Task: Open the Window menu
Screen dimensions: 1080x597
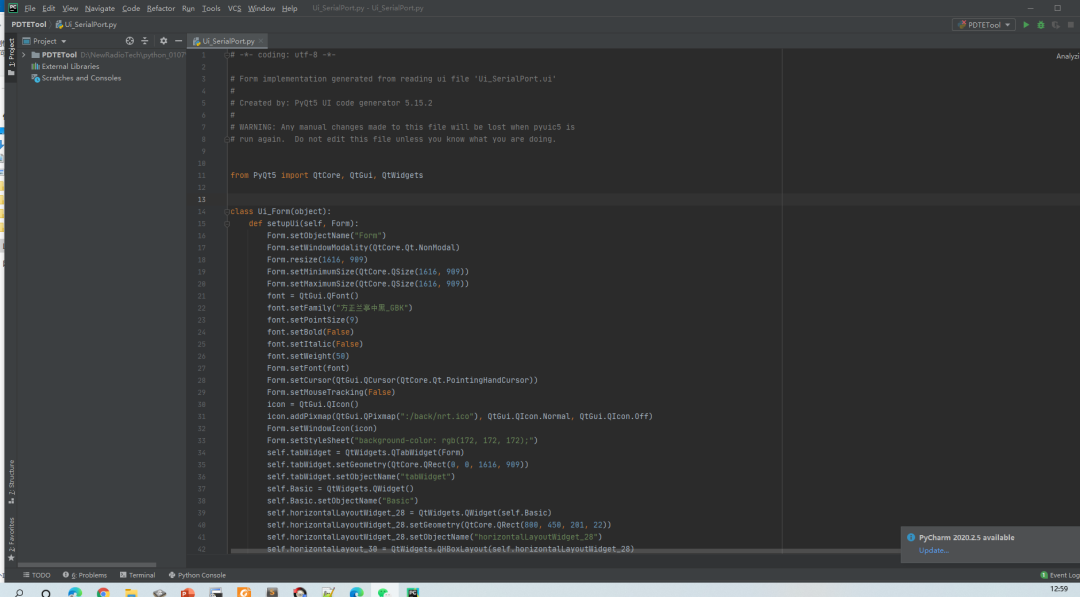Action: point(261,8)
